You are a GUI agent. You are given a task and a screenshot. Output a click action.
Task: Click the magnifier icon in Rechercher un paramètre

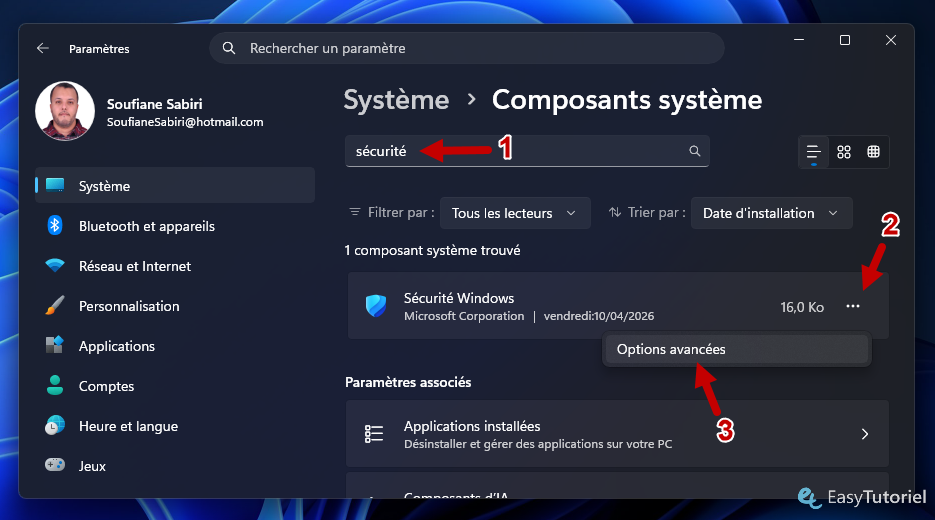point(229,48)
